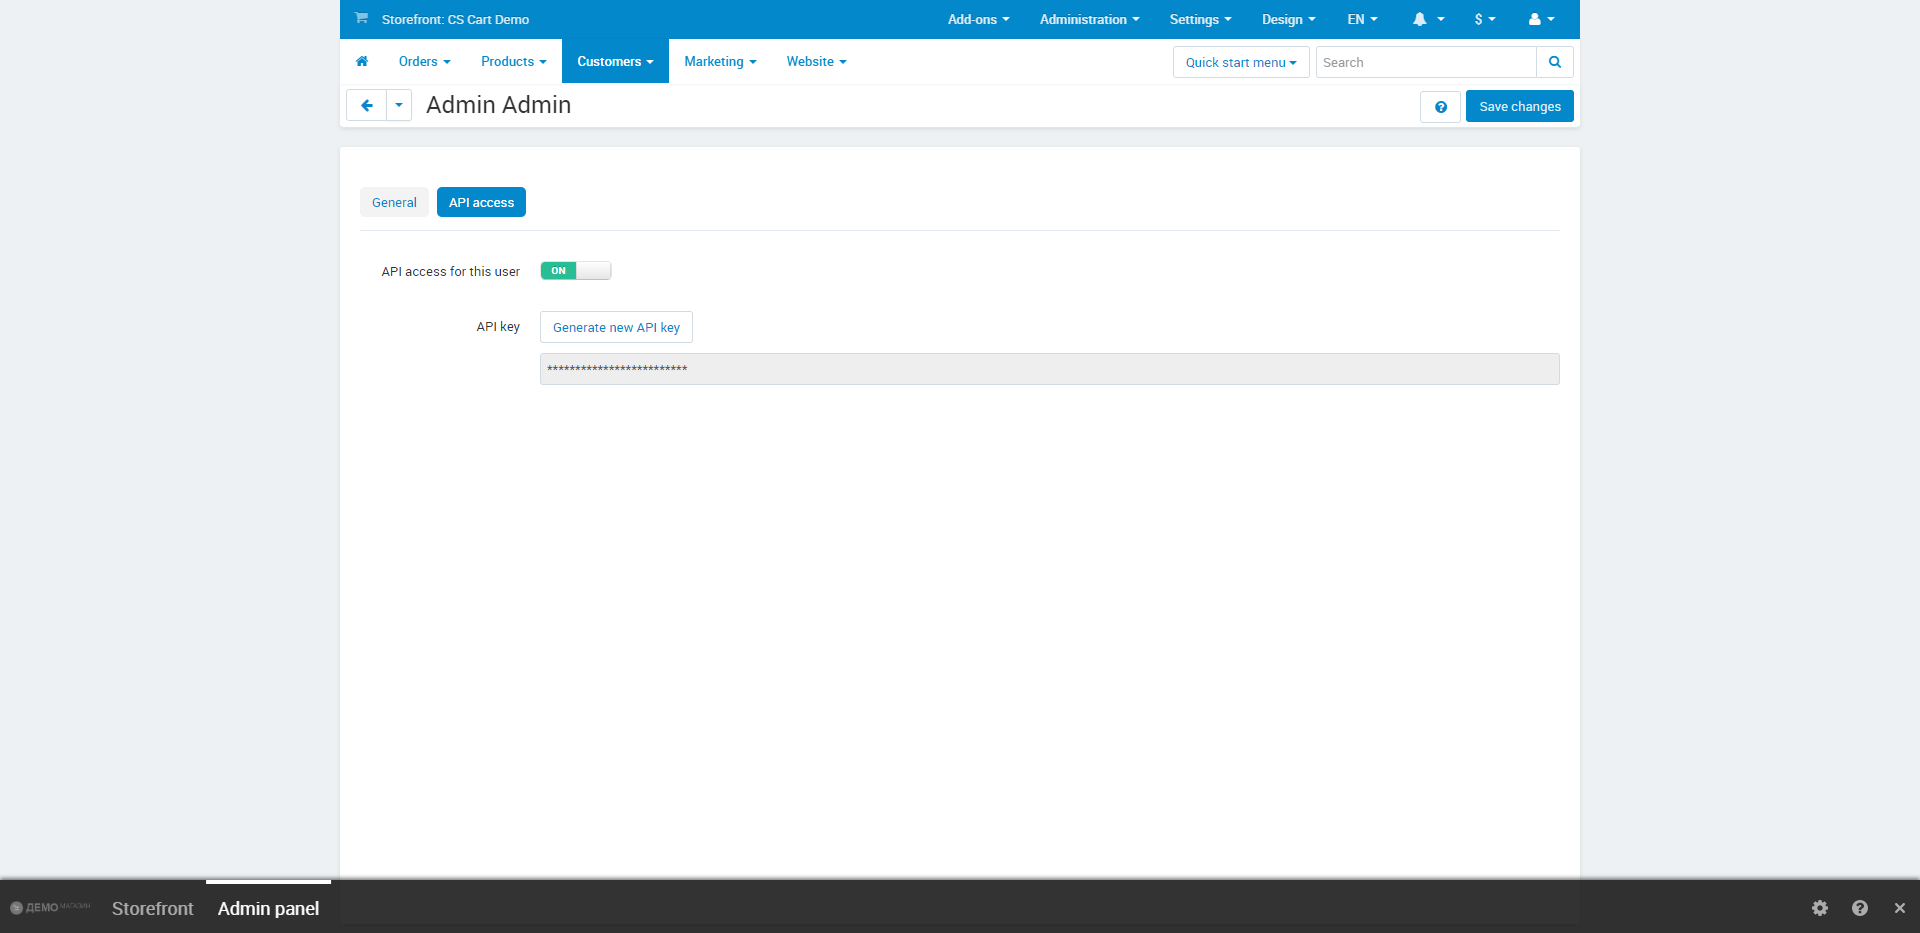Open the currency $ dropdown
This screenshot has width=1920, height=933.
pyautogui.click(x=1485, y=19)
